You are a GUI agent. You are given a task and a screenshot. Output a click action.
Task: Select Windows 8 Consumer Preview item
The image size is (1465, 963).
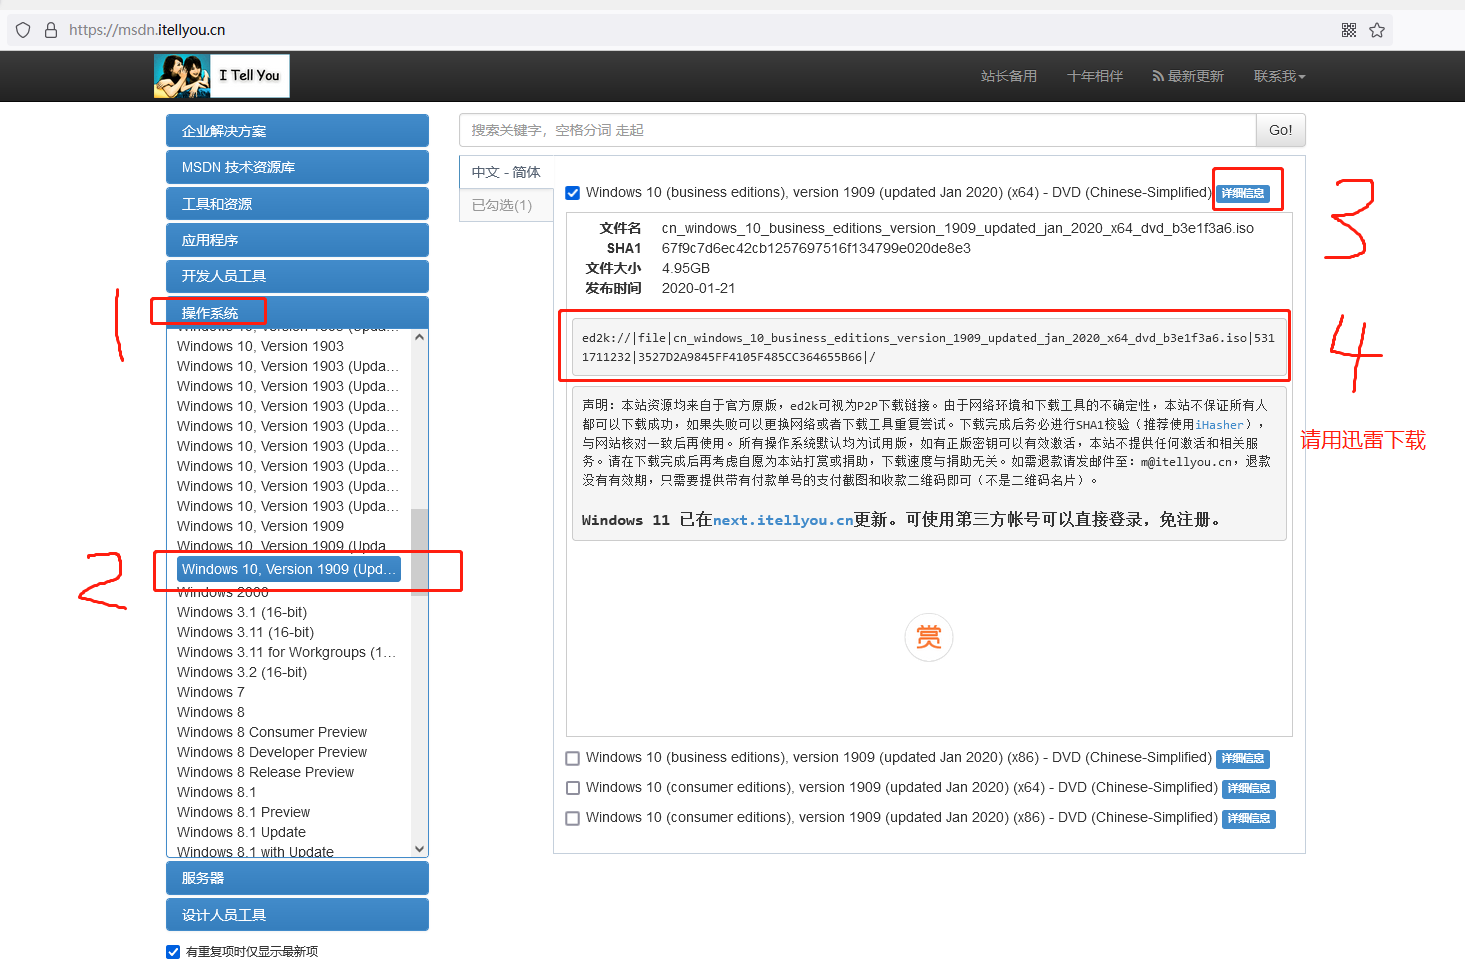click(272, 732)
